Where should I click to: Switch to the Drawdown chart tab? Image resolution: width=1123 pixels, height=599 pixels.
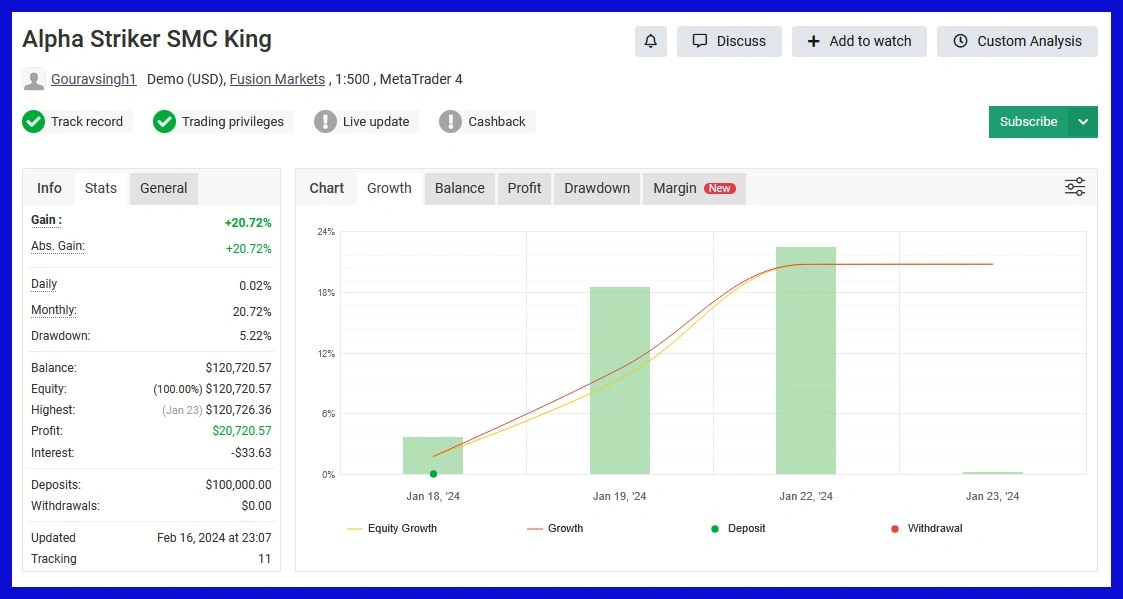point(597,188)
